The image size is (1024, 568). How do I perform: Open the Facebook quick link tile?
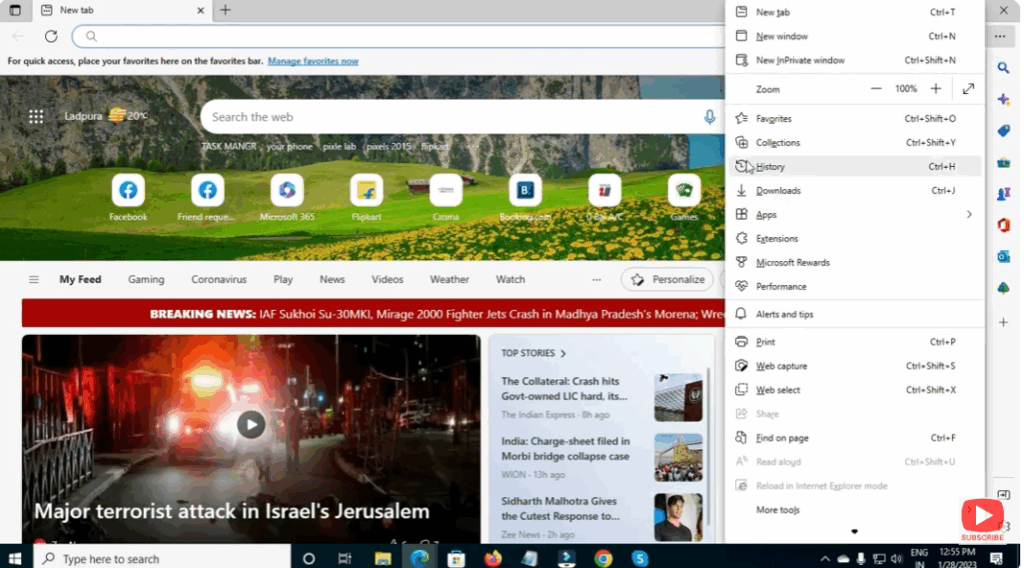[128, 191]
